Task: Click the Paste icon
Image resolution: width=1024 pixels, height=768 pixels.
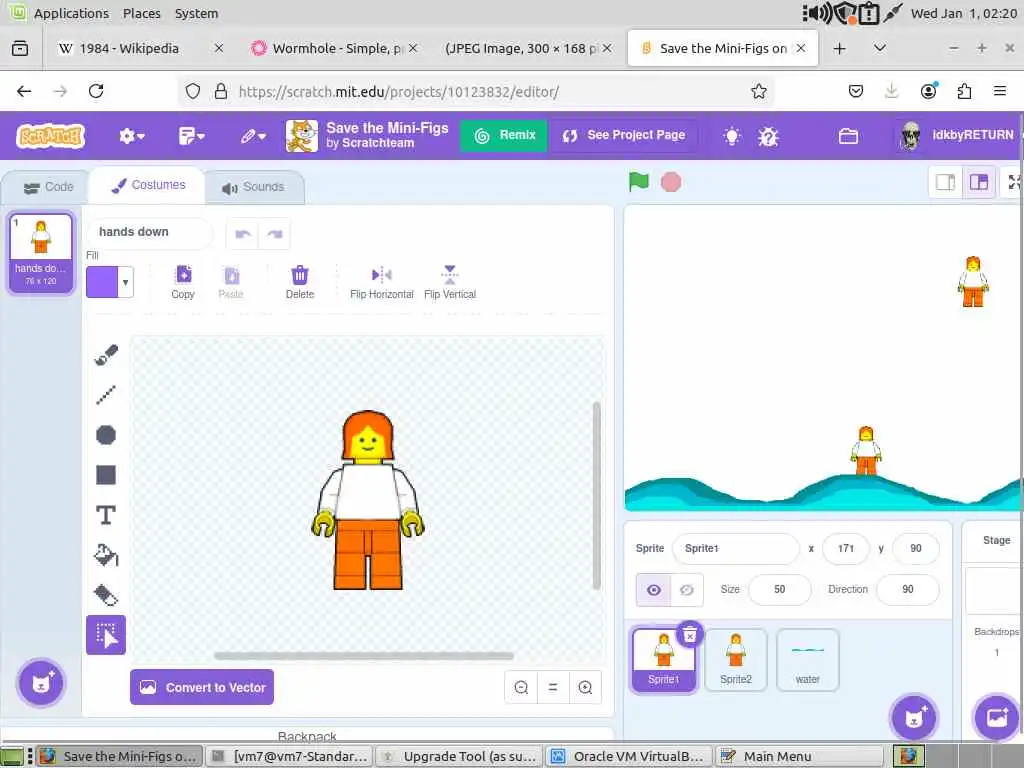Action: click(231, 282)
